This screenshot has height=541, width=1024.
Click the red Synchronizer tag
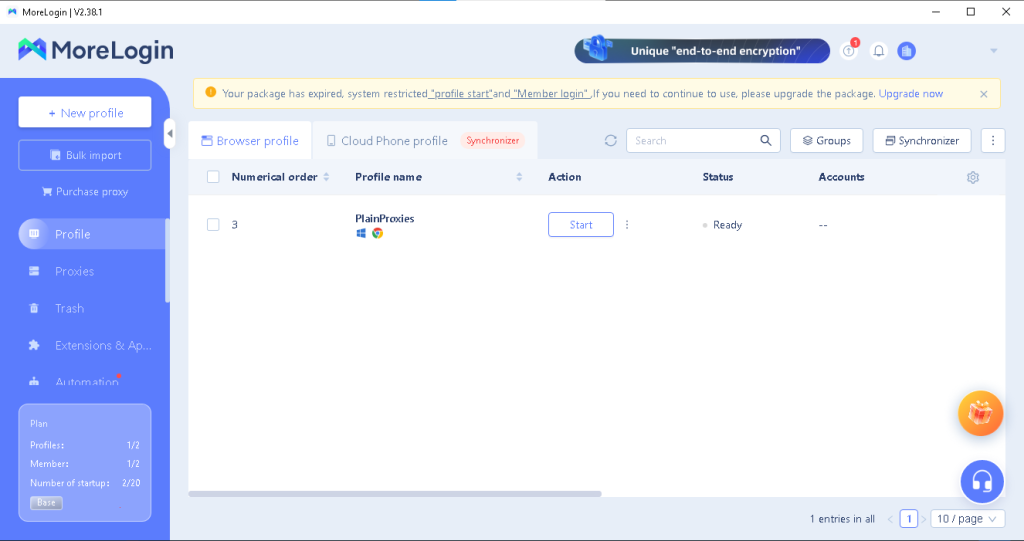tap(492, 140)
